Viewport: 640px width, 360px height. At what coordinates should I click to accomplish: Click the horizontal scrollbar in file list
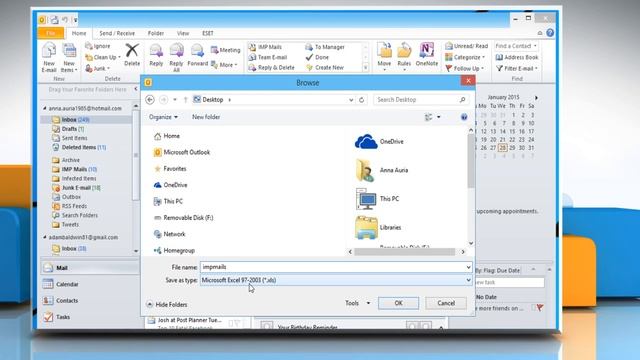coord(404,252)
